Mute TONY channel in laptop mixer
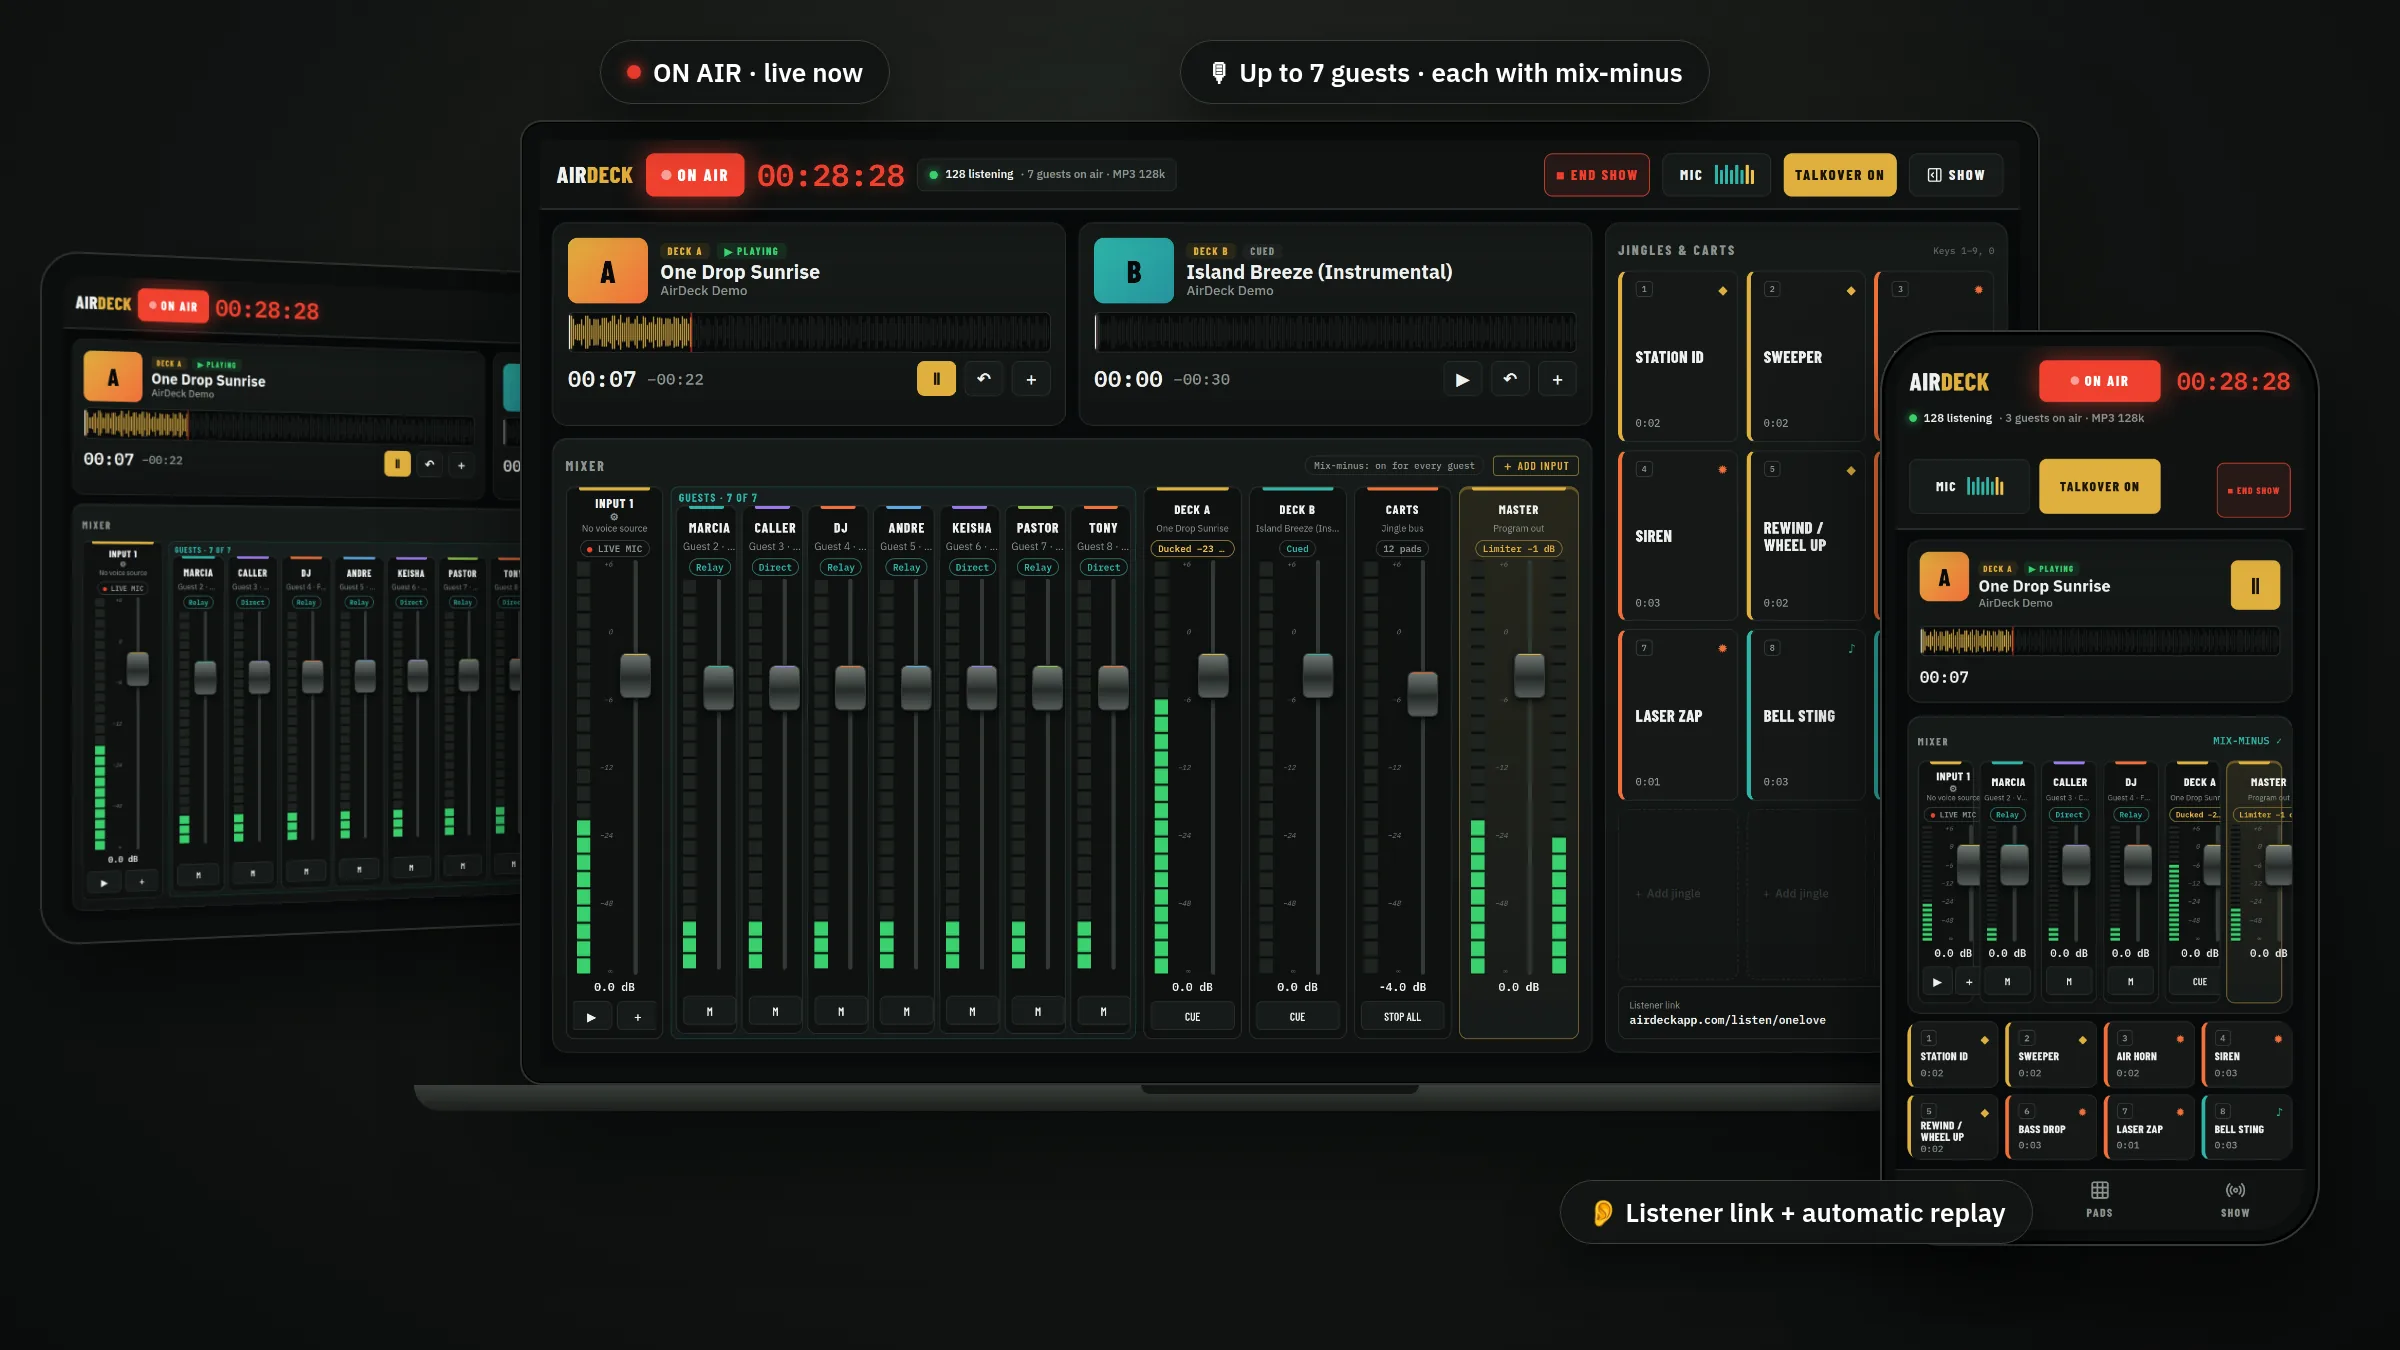2400x1350 pixels. click(x=1103, y=1012)
